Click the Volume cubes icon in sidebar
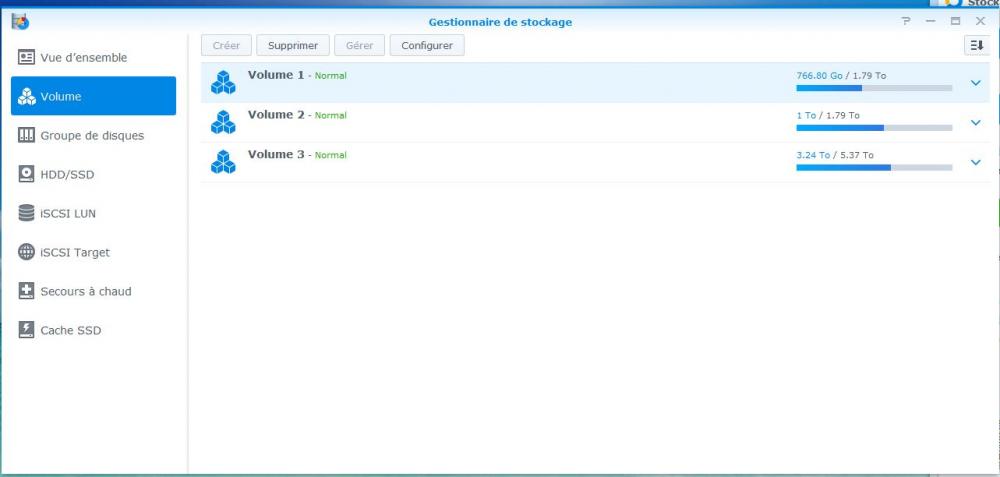 [x=26, y=96]
